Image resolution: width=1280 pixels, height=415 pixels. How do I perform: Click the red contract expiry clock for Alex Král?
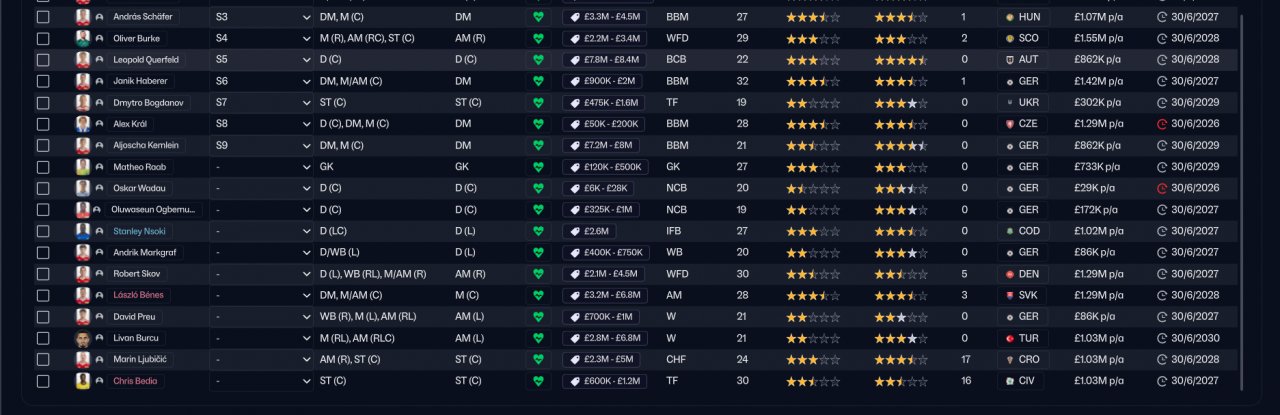(x=1162, y=124)
